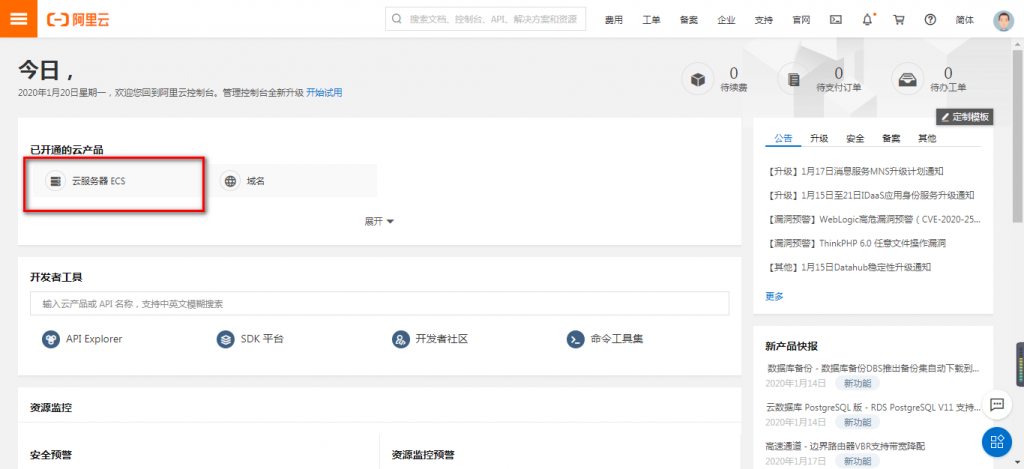Switch to the 升级 tab
1024x469 pixels.
(x=819, y=138)
